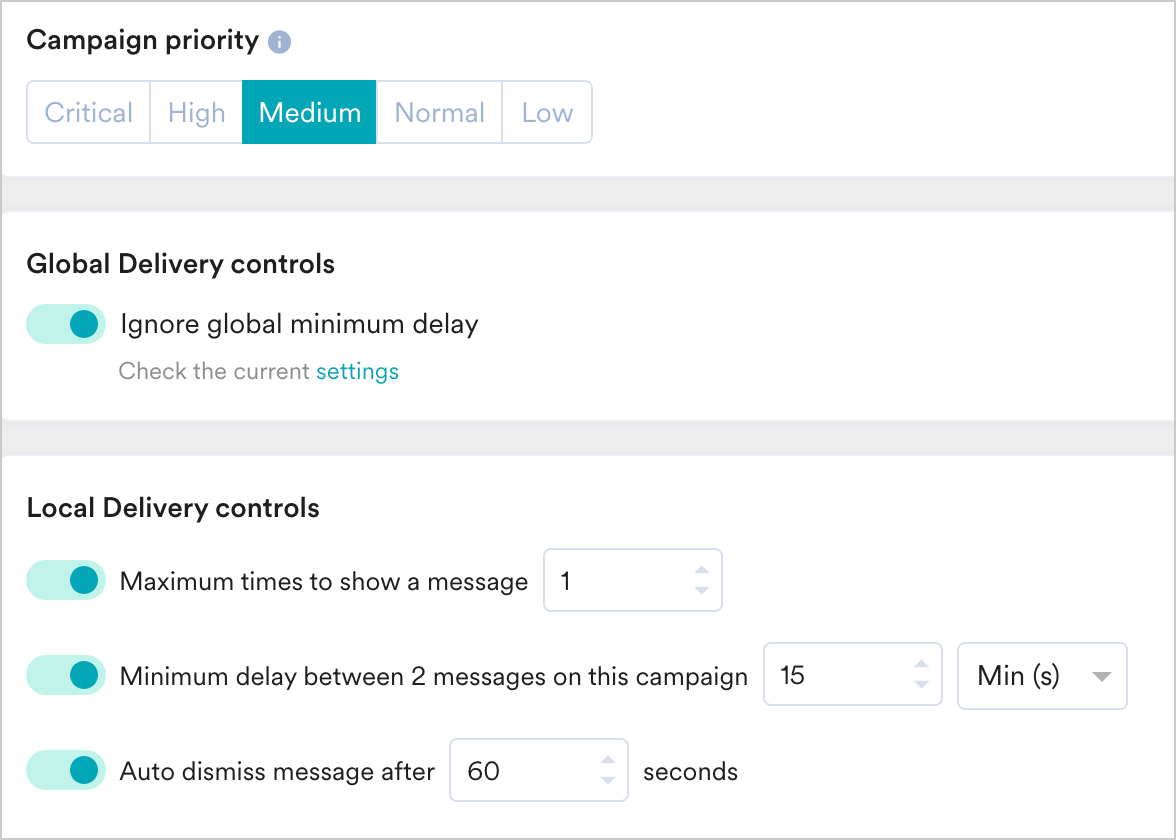Select the Low priority level
Image resolution: width=1176 pixels, height=840 pixels.
click(547, 112)
